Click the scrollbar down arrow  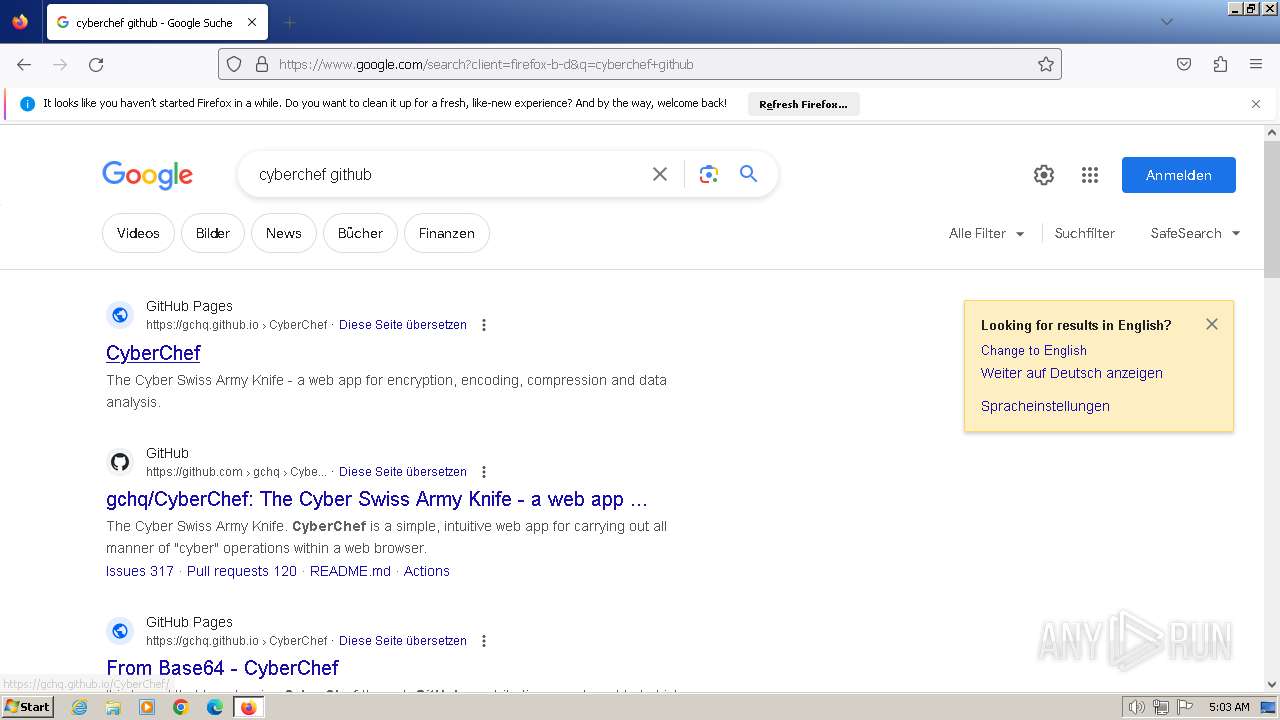click(x=1272, y=685)
